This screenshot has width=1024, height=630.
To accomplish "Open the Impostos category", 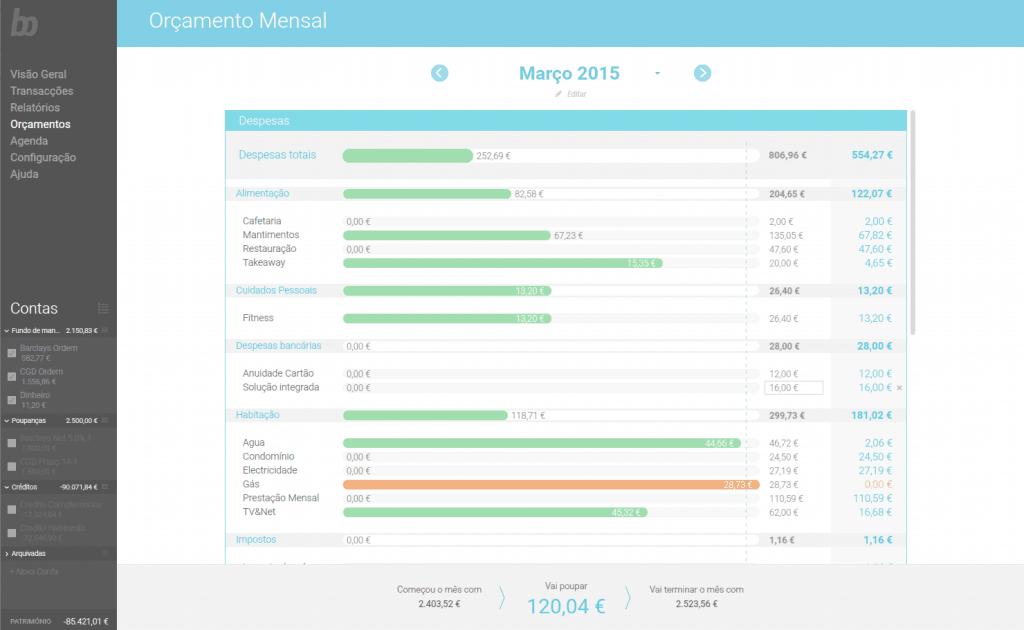I will click(255, 540).
